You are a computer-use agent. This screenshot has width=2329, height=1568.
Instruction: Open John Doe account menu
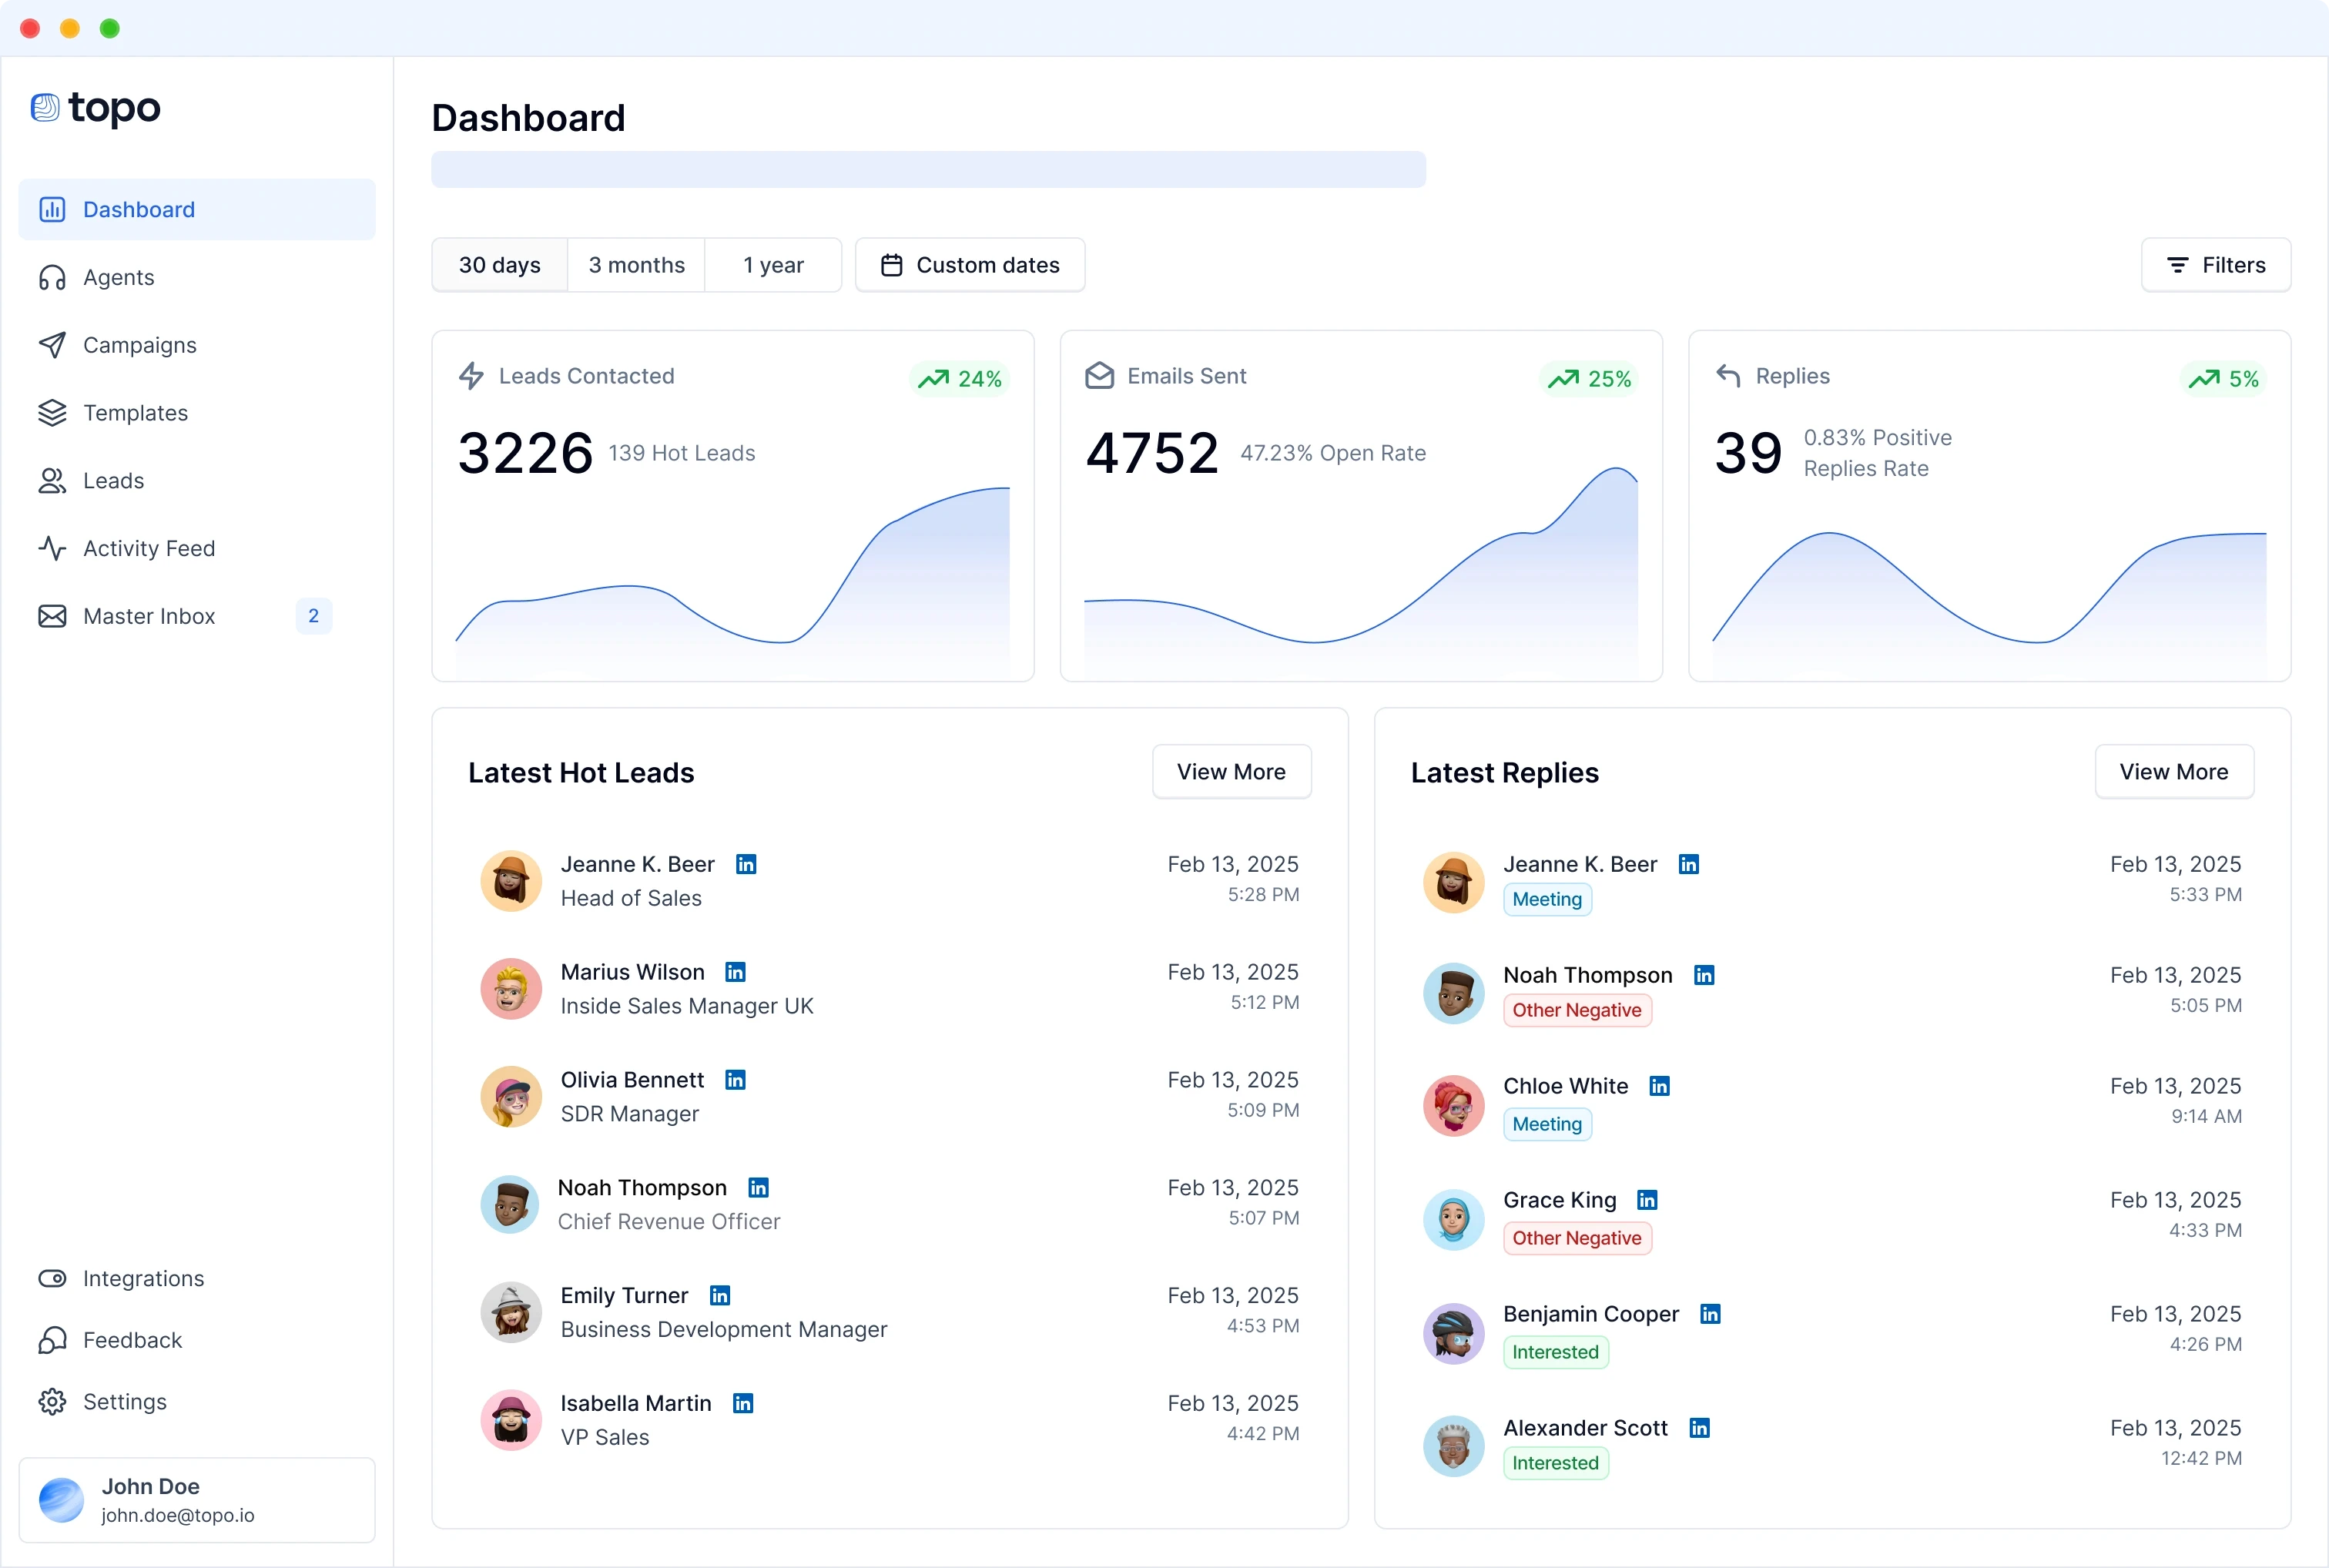click(x=197, y=1499)
